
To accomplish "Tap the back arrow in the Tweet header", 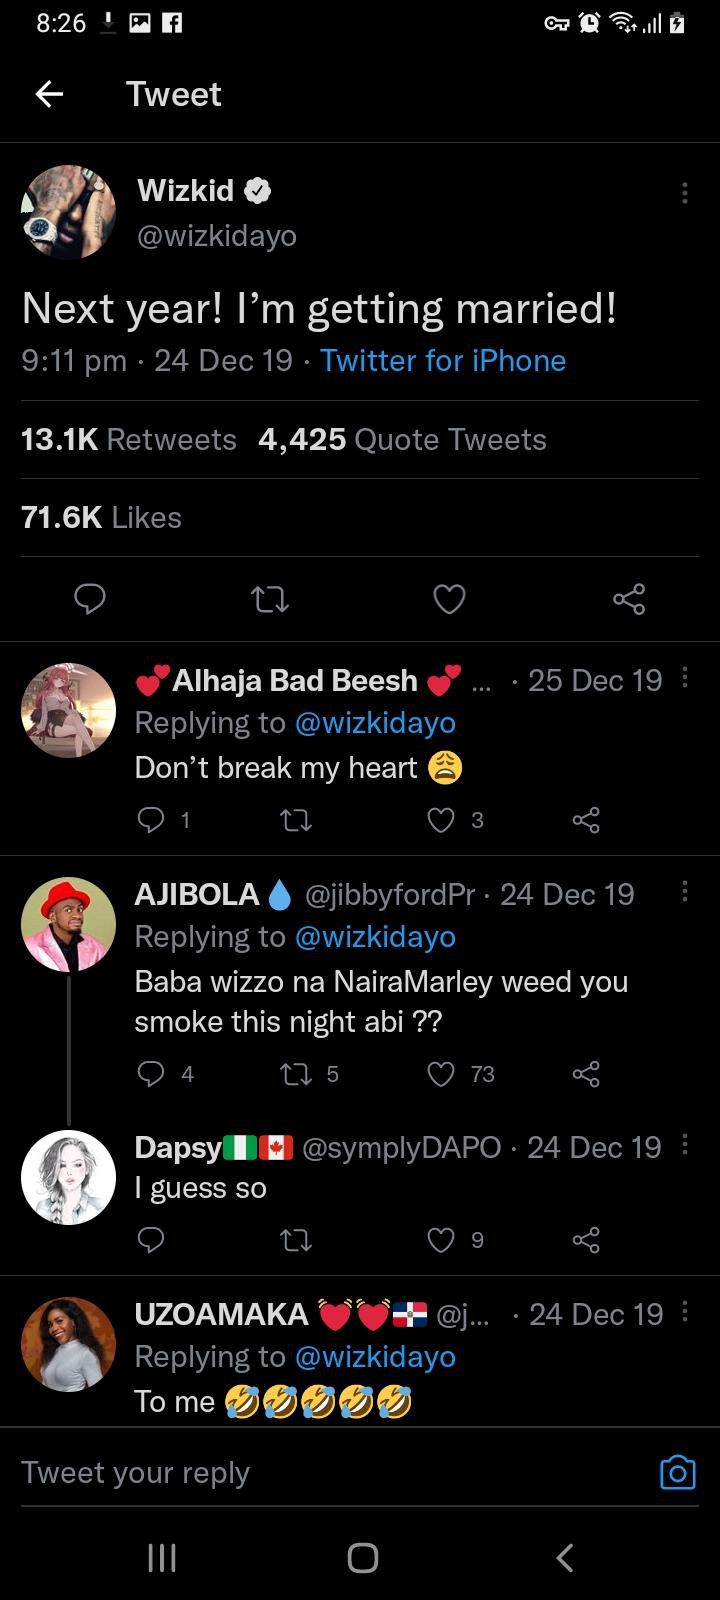I will coord(49,94).
